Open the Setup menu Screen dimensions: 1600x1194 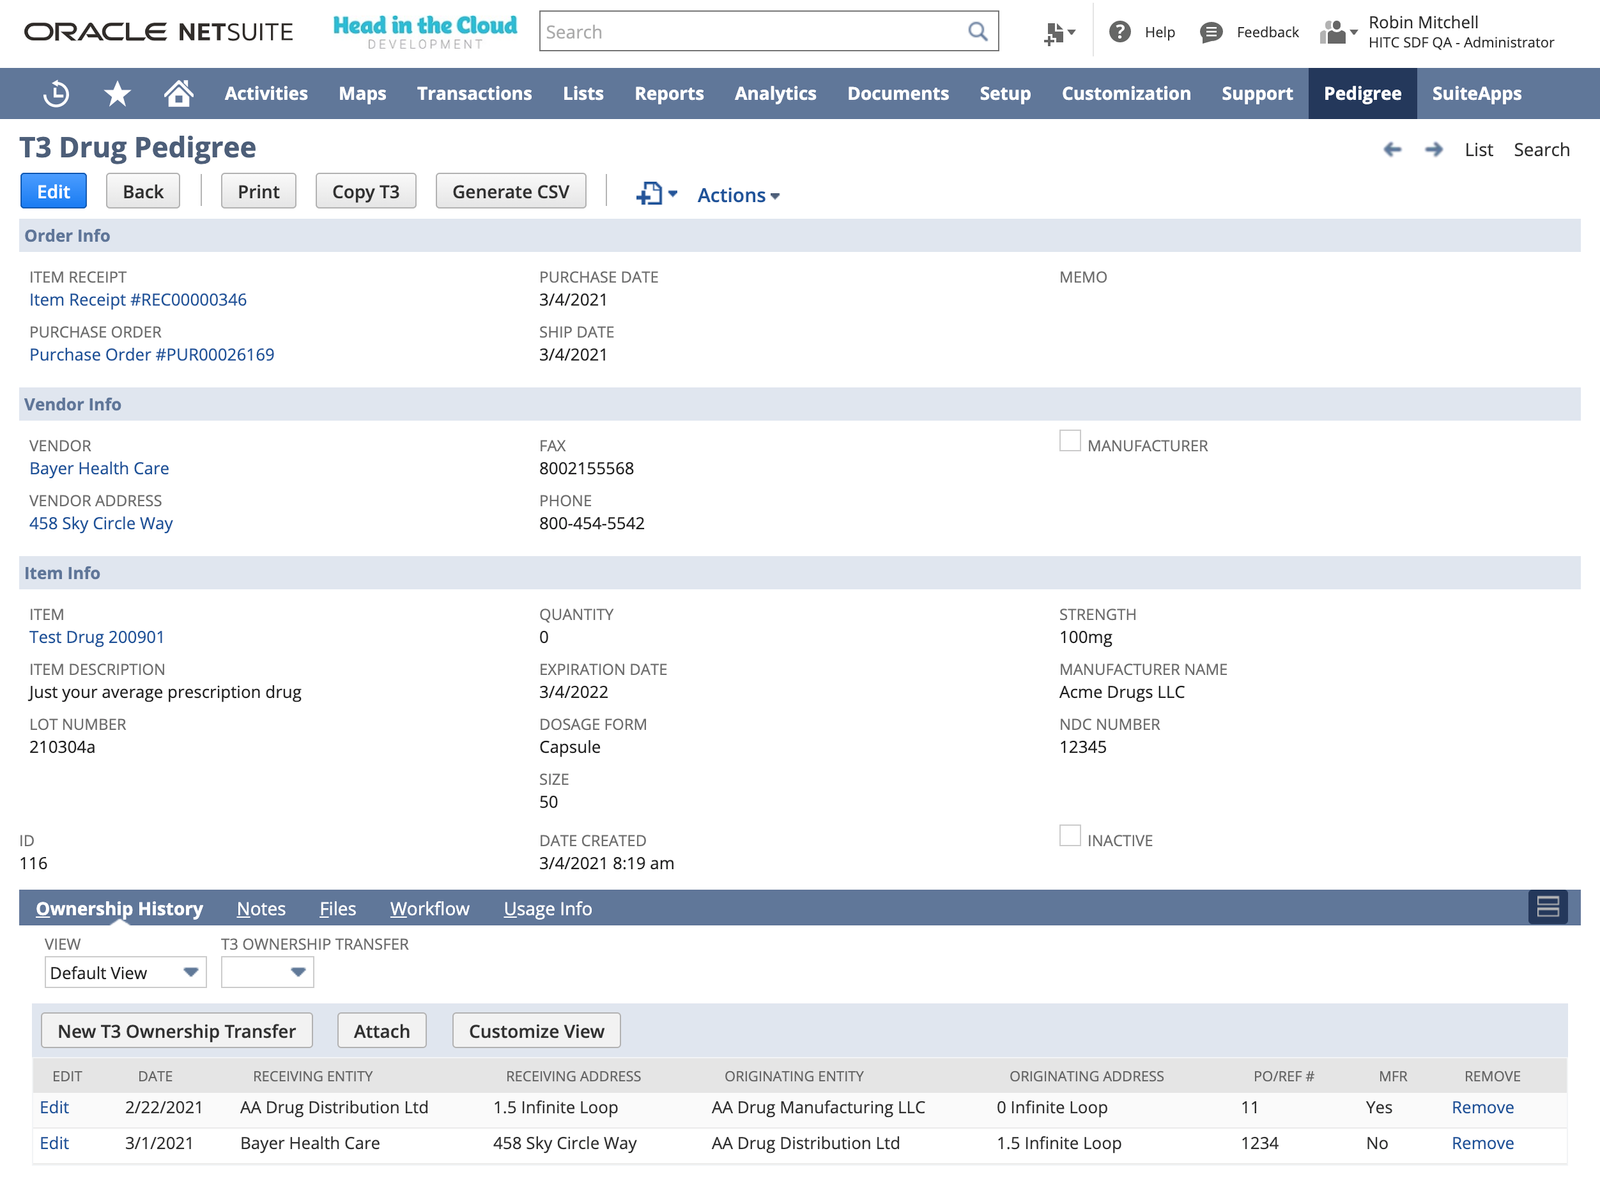1005,93
